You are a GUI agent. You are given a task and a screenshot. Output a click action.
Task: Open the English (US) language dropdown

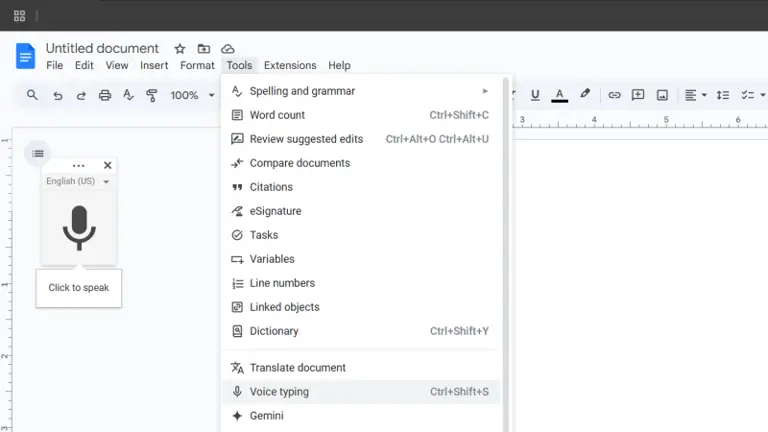77,181
